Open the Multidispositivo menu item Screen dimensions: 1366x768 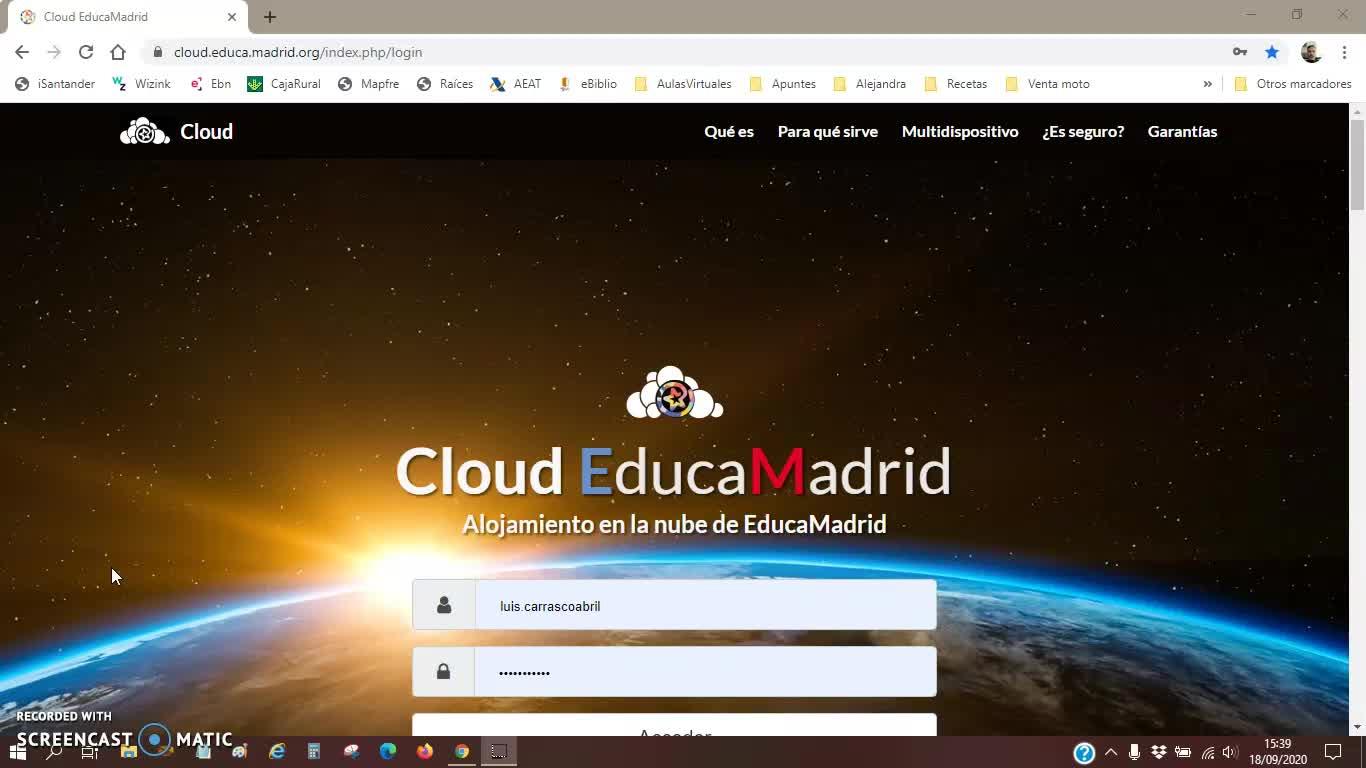960,131
